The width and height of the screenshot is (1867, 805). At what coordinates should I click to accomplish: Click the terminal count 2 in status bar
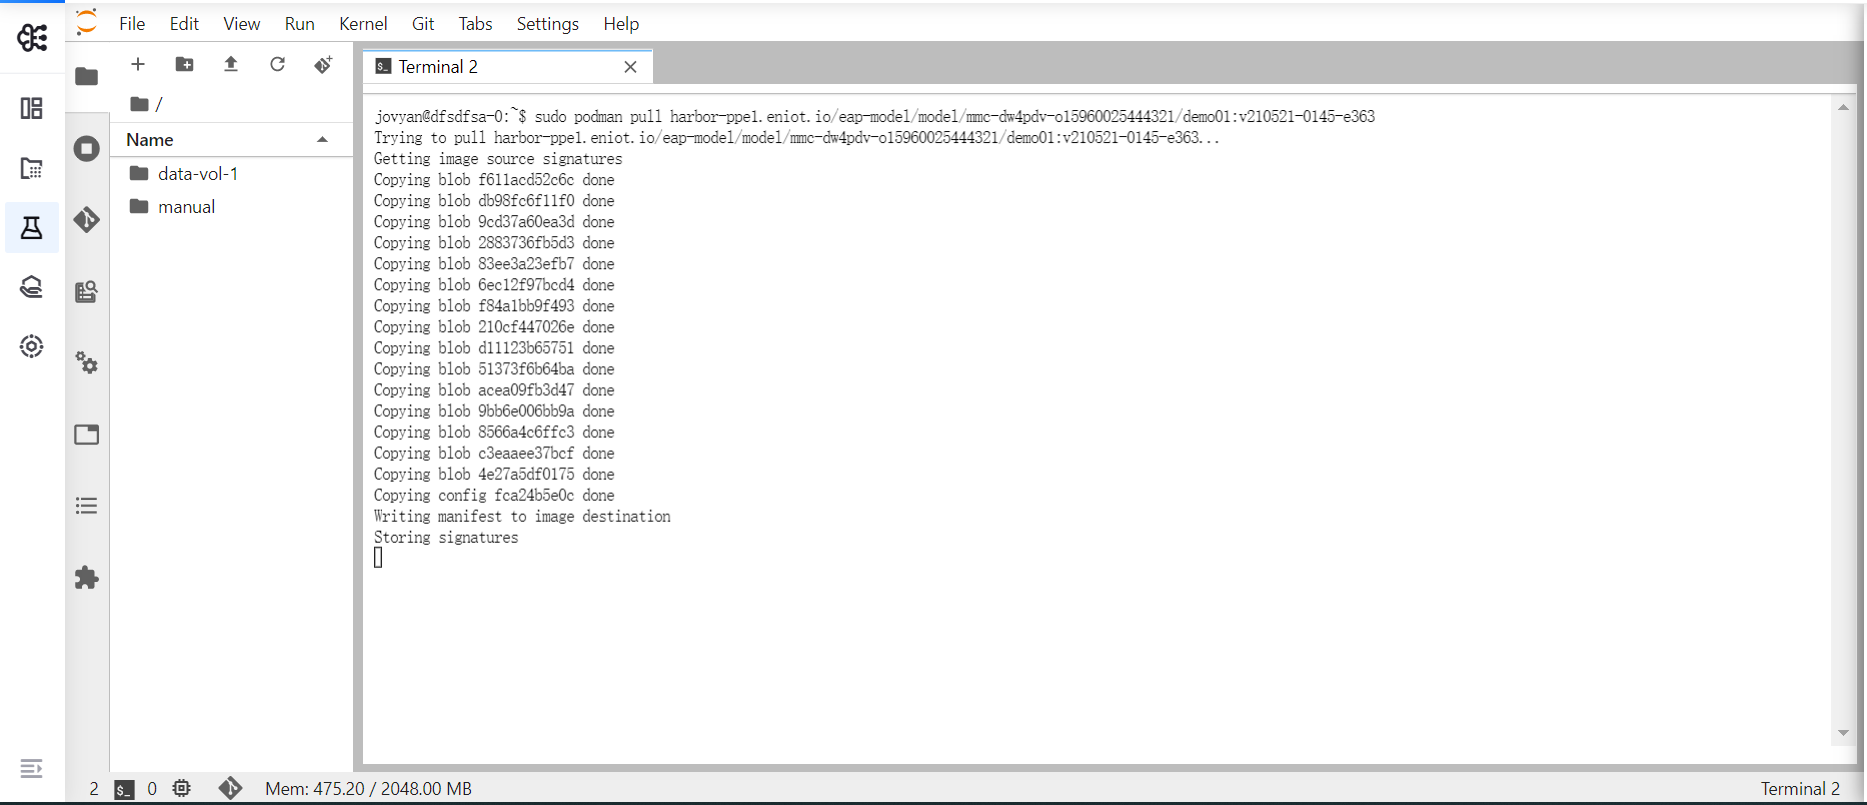pos(94,789)
